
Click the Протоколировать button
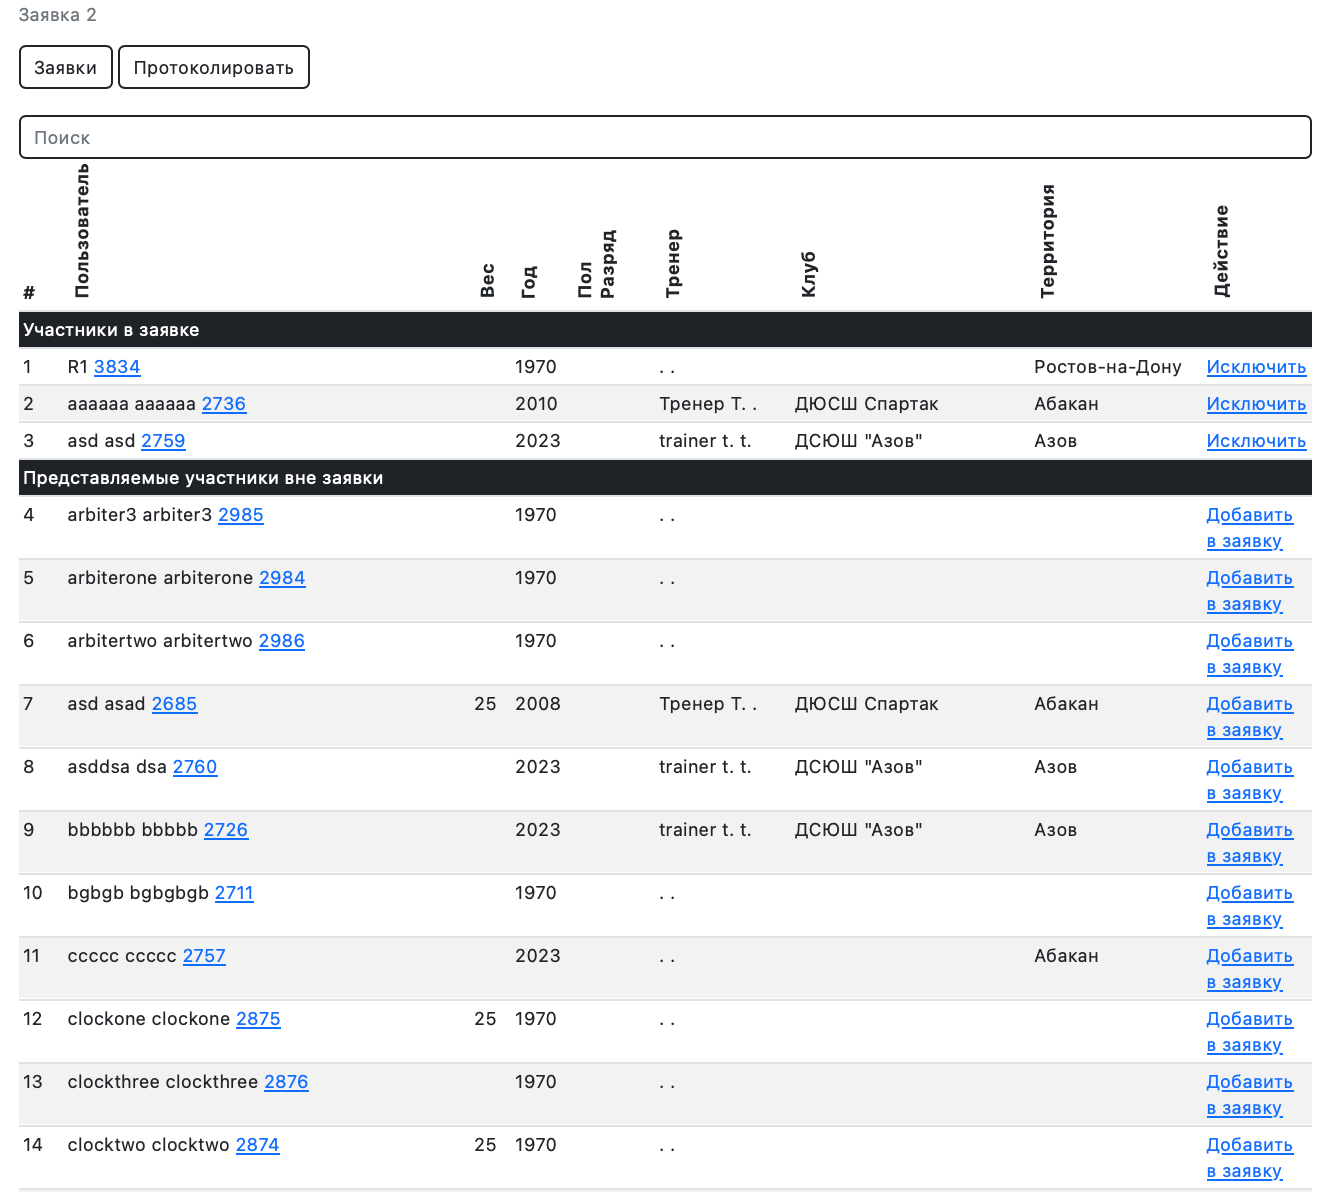(x=214, y=67)
